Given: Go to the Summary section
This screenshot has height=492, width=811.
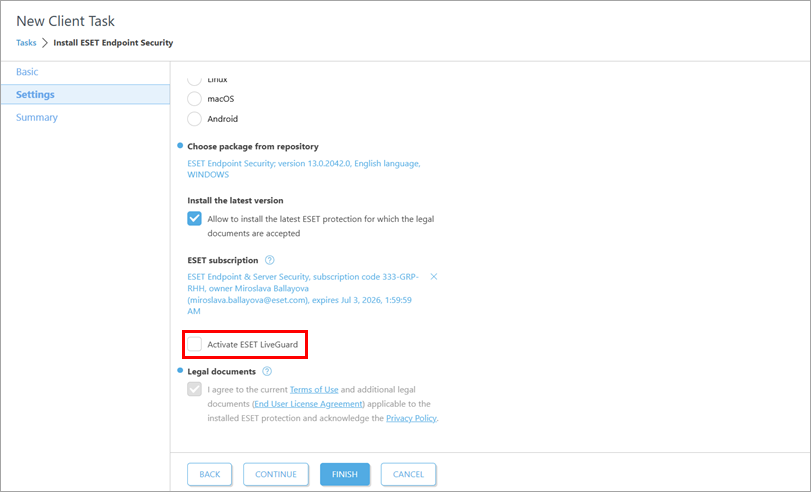Looking at the screenshot, I should 37,118.
